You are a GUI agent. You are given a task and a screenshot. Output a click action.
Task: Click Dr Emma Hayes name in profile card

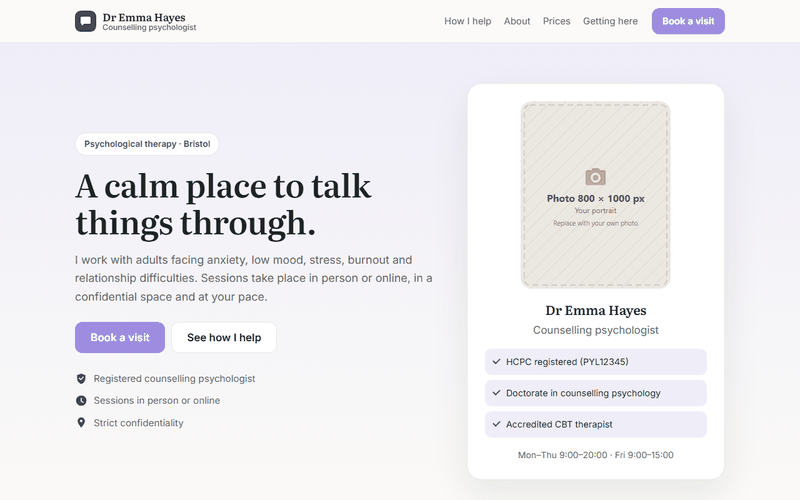click(595, 310)
